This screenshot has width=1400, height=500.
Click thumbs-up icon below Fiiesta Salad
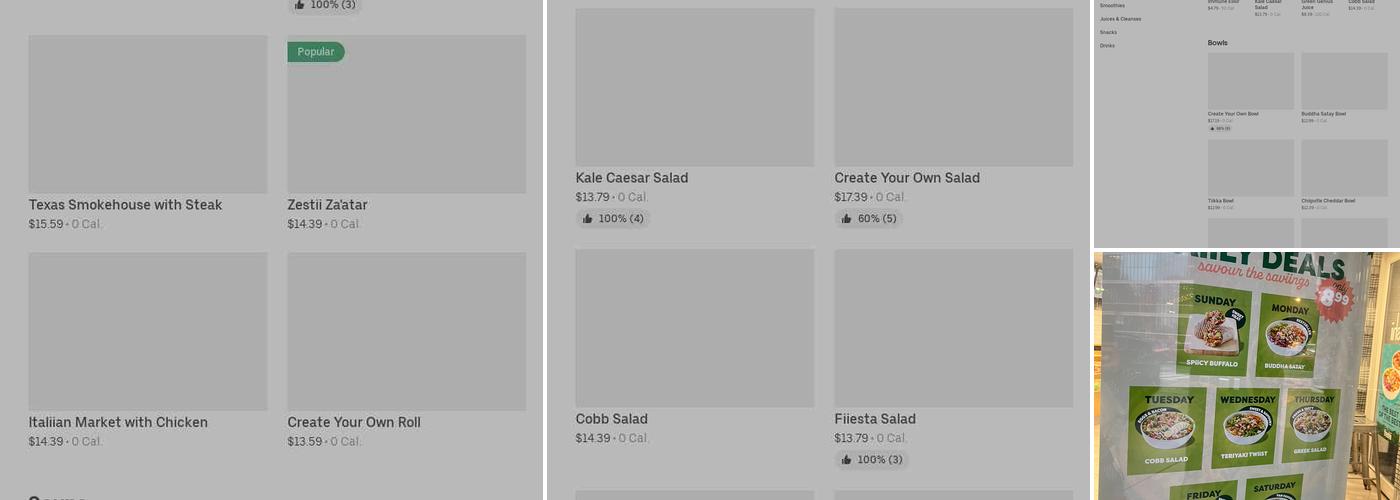point(847,460)
